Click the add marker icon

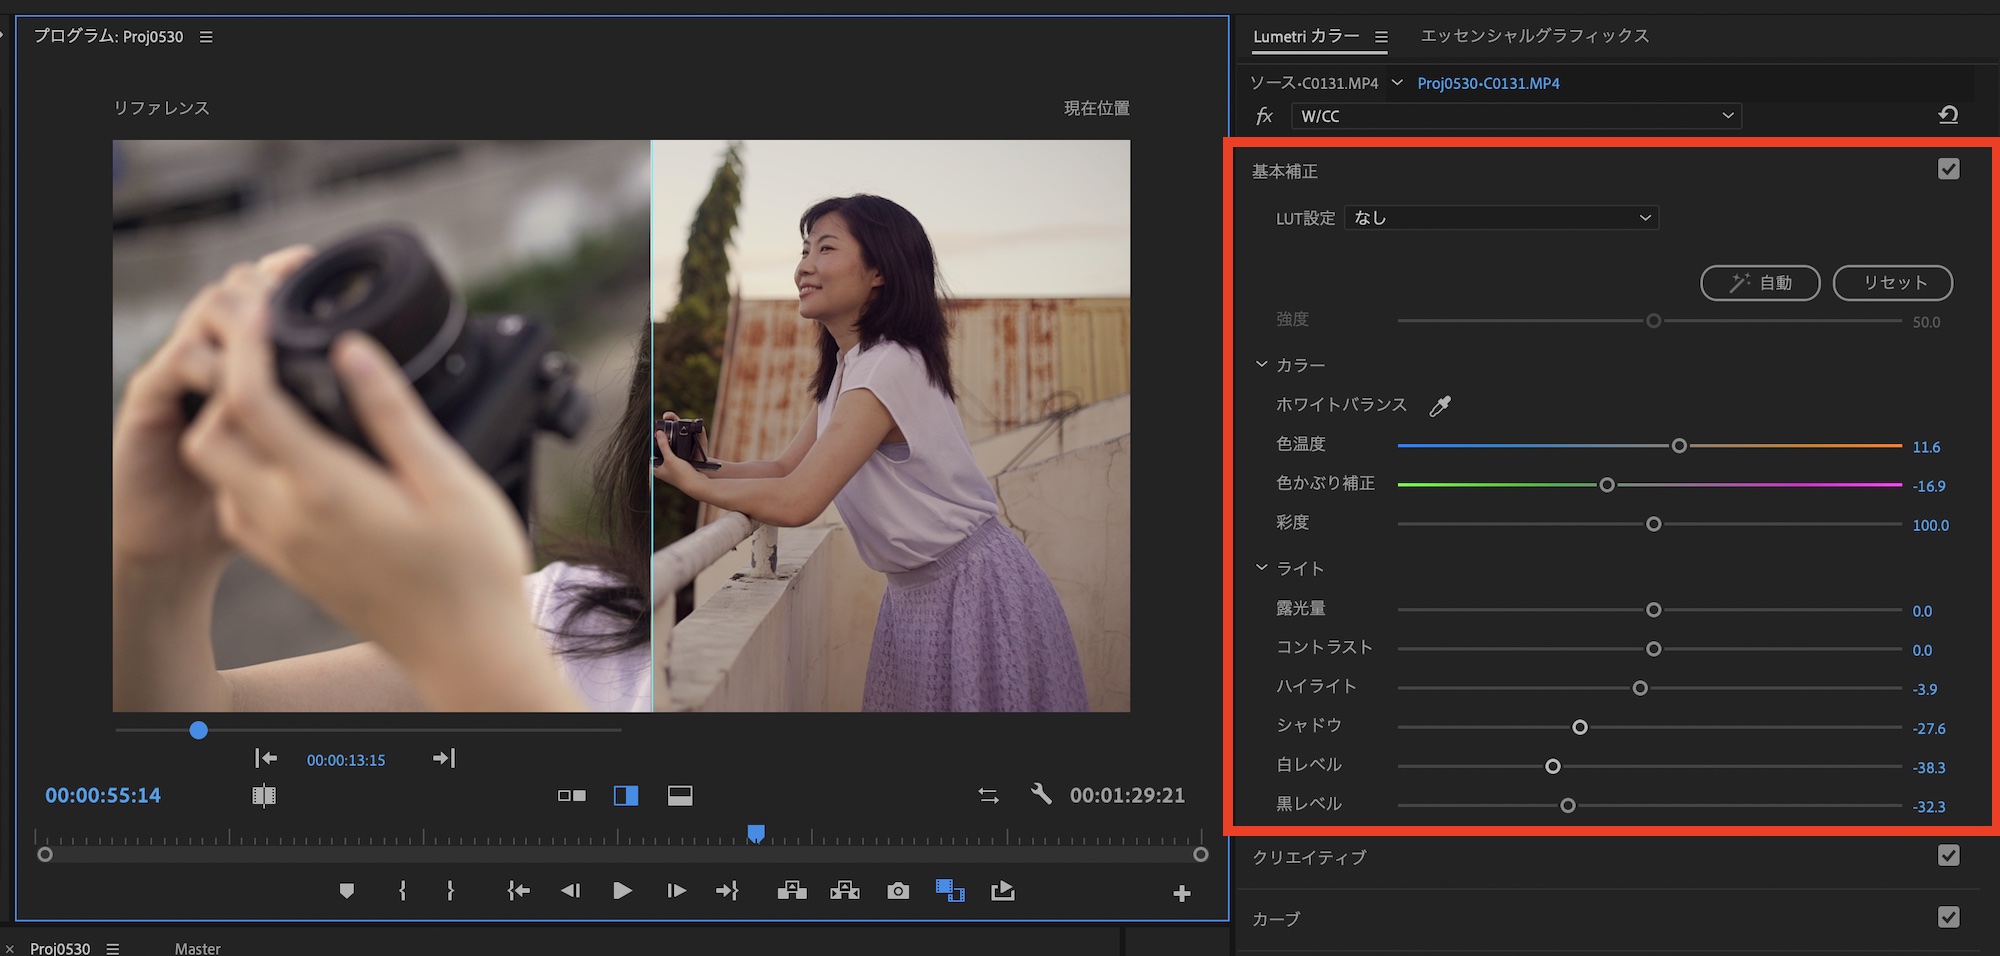pos(347,891)
